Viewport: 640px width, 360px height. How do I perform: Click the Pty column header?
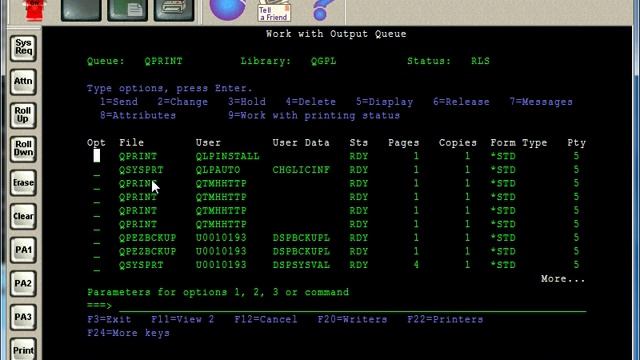[576, 143]
